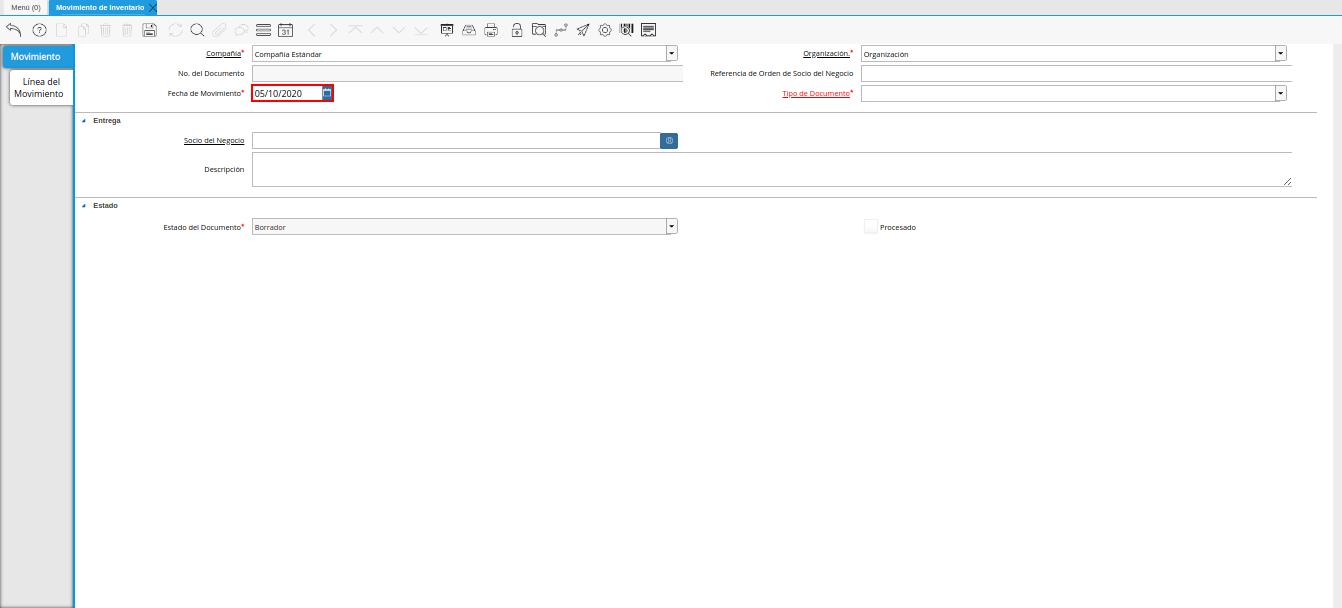Click the detail record down chevron
This screenshot has height=608, width=1342.
tap(399, 30)
